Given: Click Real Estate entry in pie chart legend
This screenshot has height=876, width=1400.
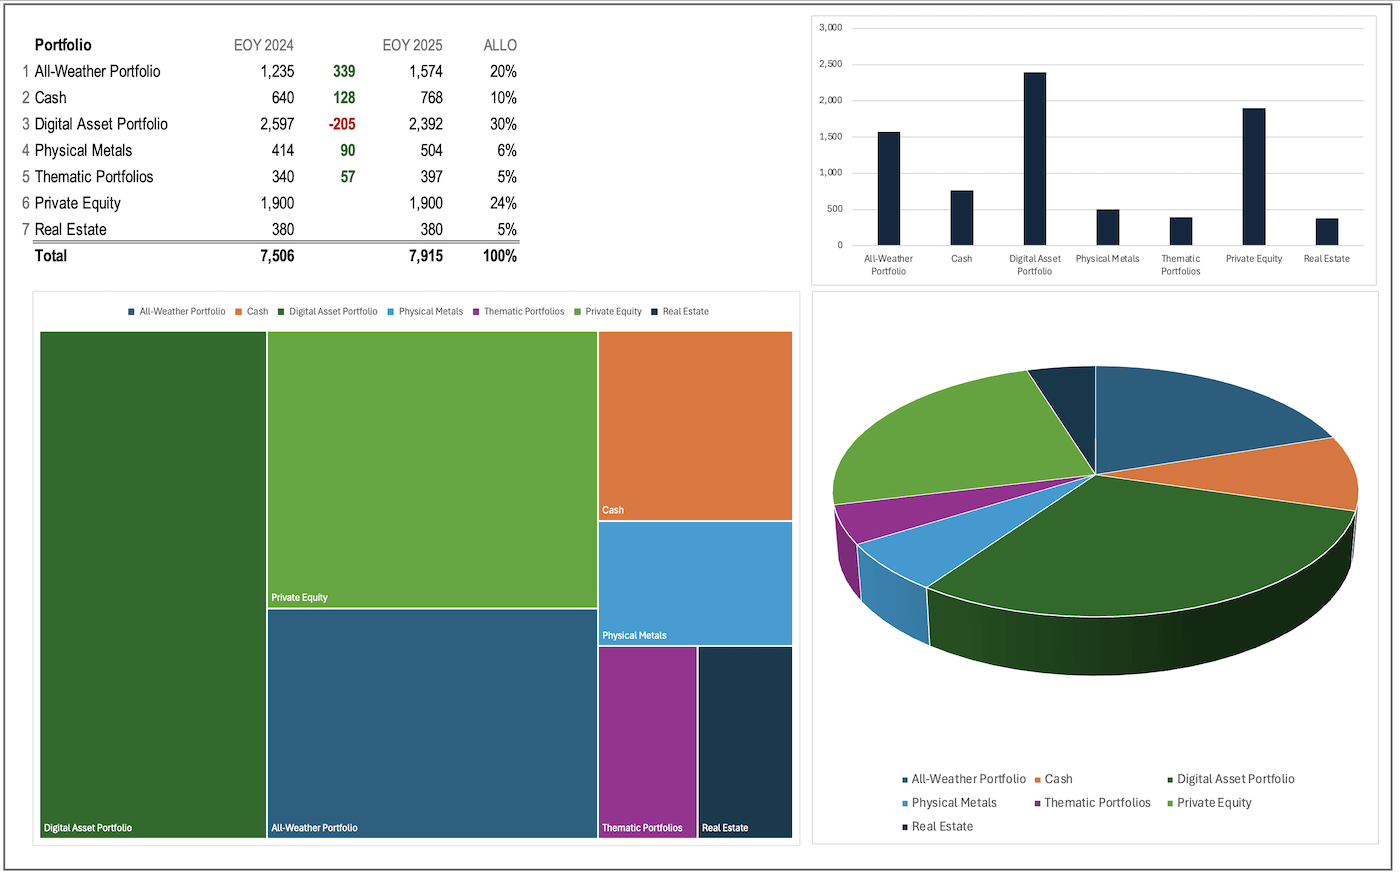Looking at the screenshot, I should 942,827.
